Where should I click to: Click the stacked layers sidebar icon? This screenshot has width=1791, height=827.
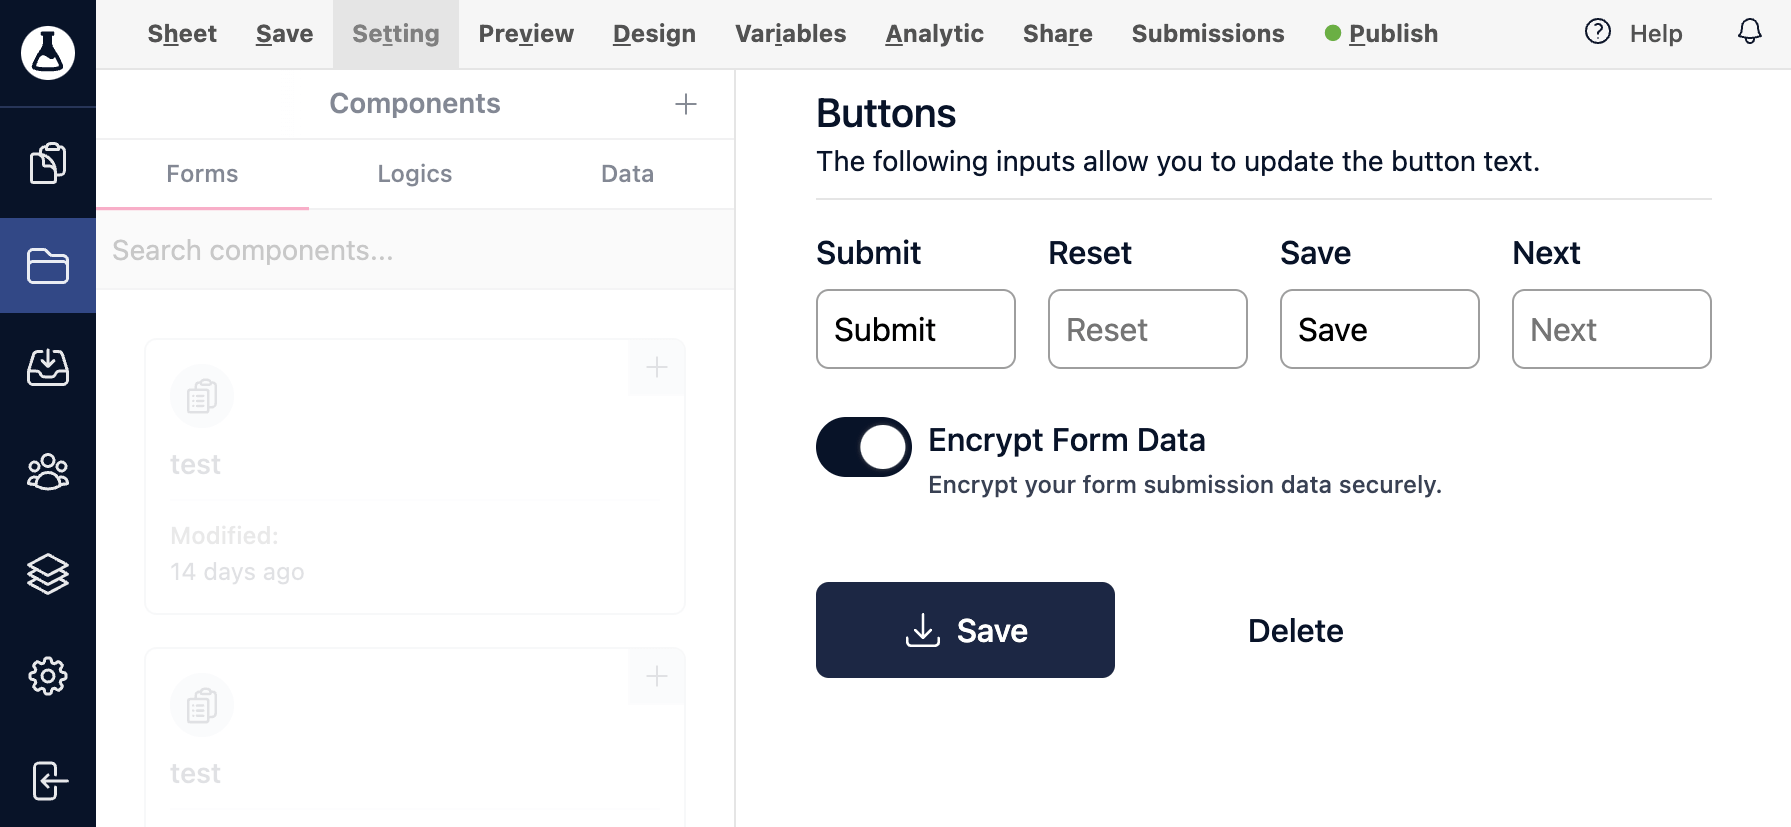coord(48,574)
